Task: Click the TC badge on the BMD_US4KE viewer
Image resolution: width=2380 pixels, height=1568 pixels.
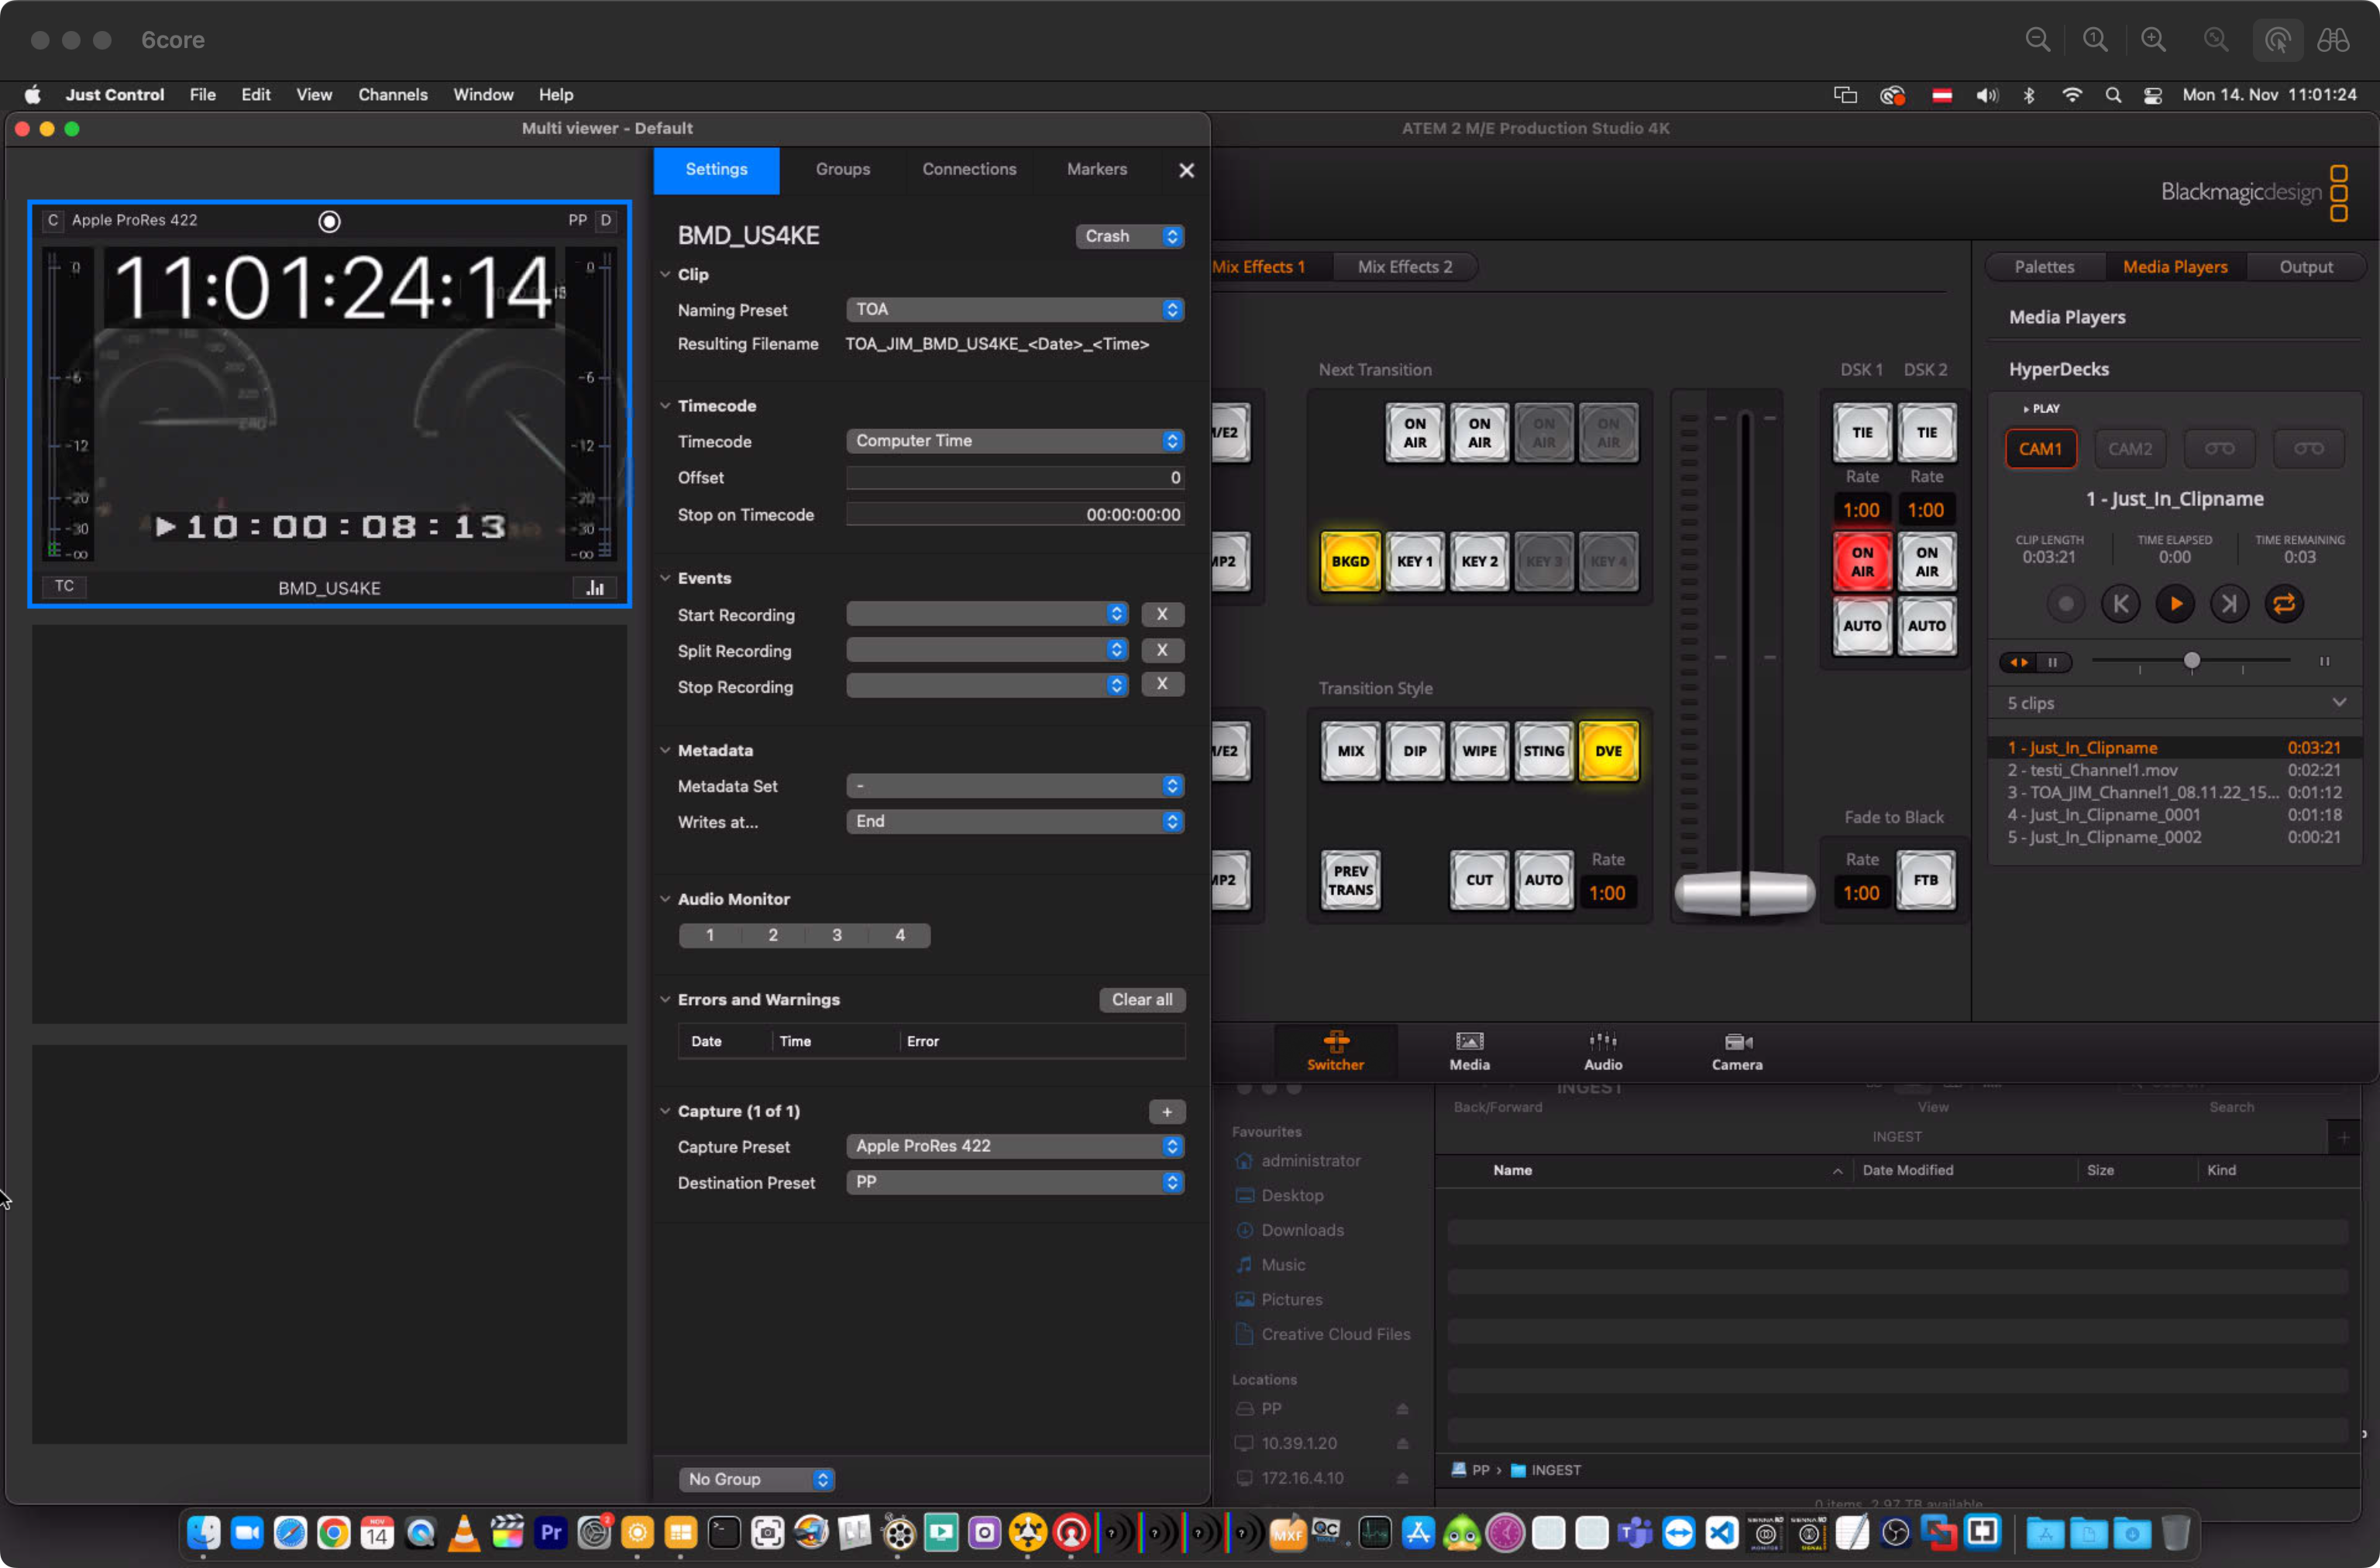Action: coord(64,586)
